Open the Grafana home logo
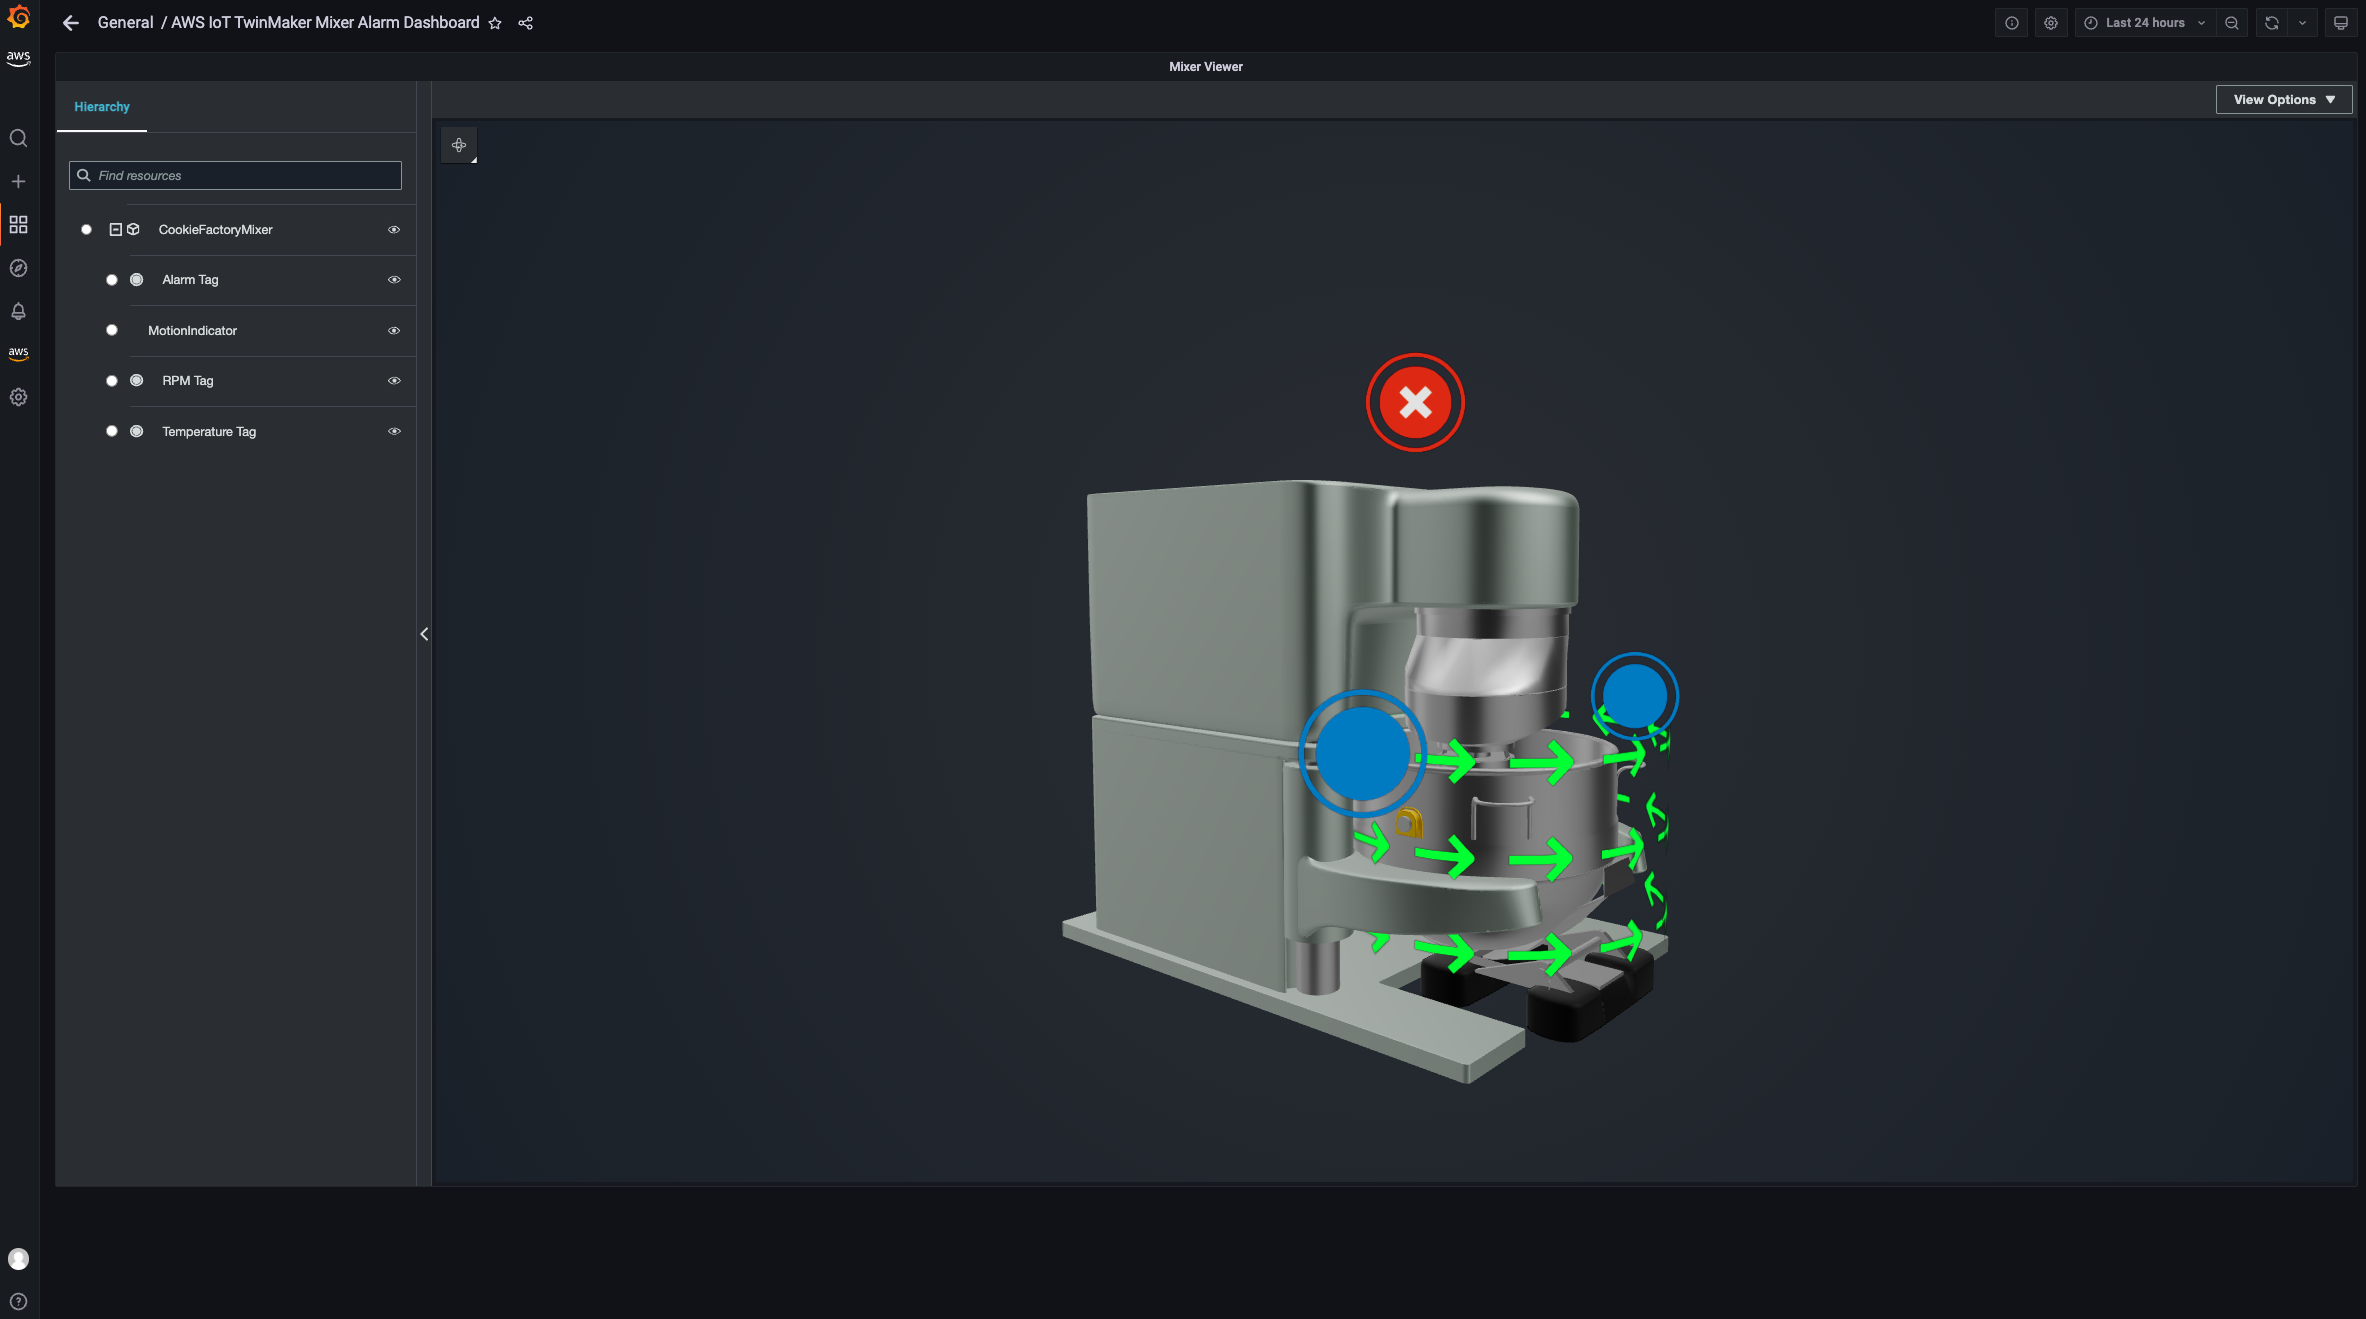The width and height of the screenshot is (2366, 1319). 18,17
